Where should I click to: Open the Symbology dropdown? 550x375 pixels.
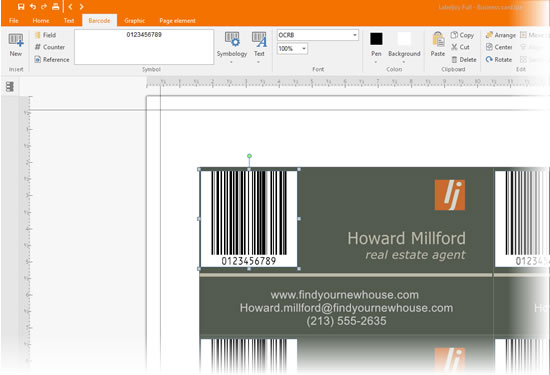coord(232,47)
